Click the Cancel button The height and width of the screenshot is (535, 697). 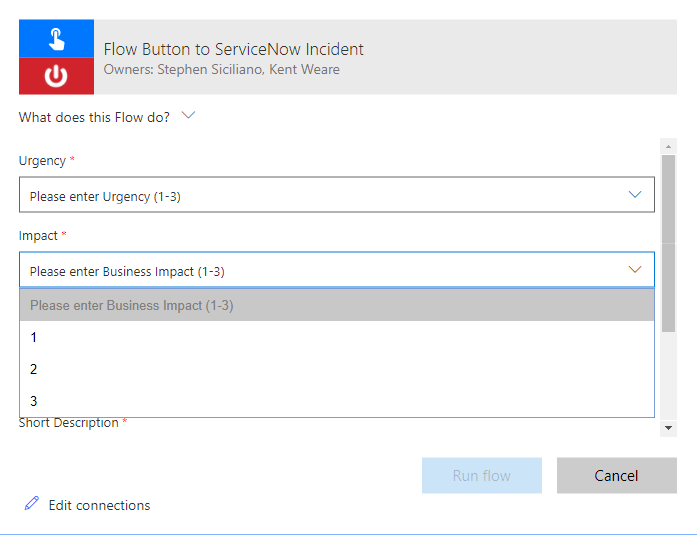point(616,475)
